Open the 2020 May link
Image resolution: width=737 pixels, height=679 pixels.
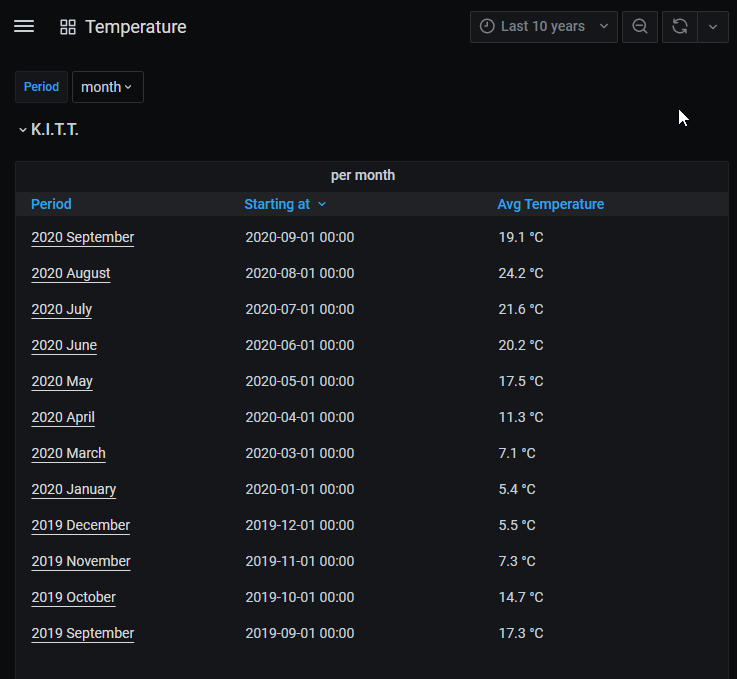(62, 381)
